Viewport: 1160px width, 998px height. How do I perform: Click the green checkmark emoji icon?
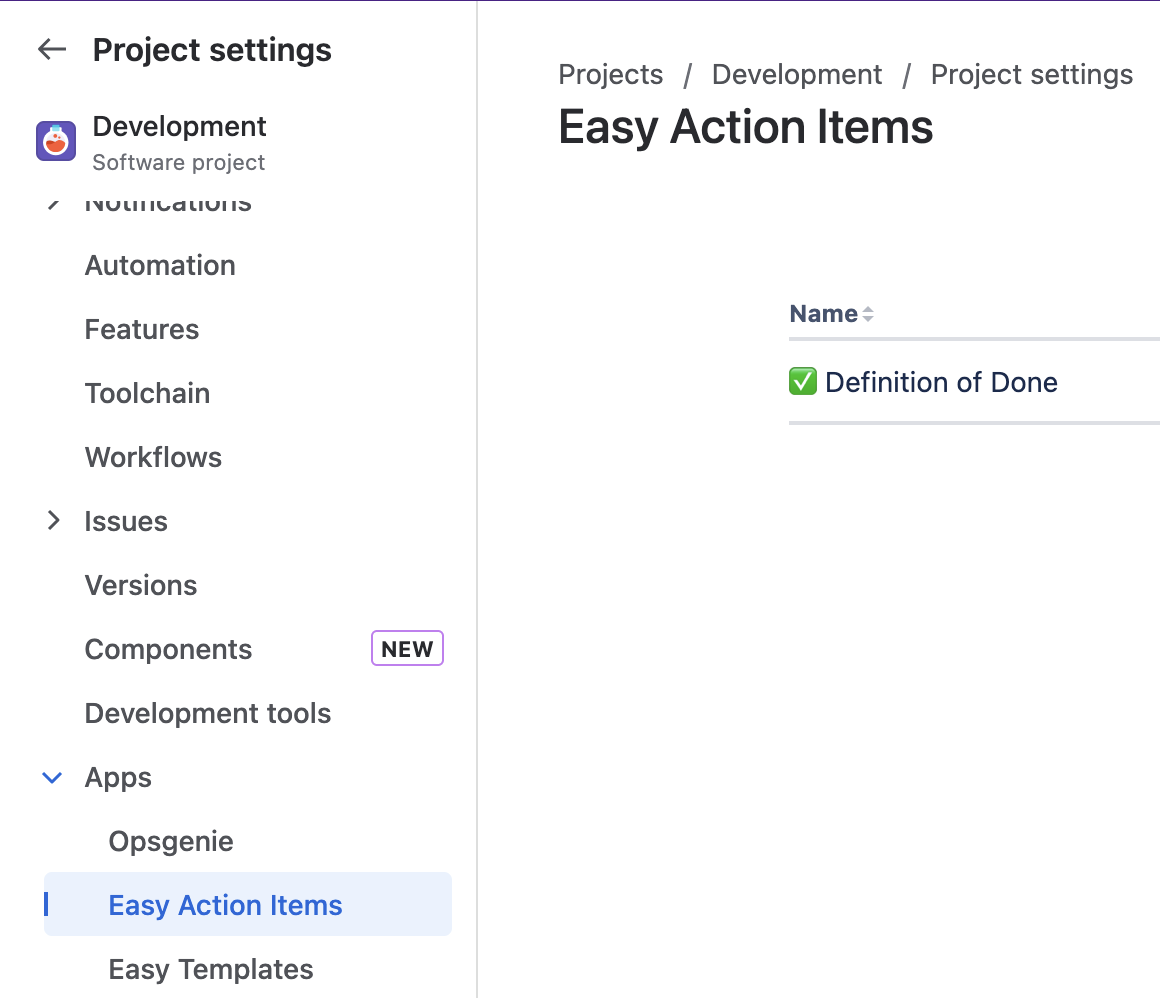pyautogui.click(x=803, y=382)
